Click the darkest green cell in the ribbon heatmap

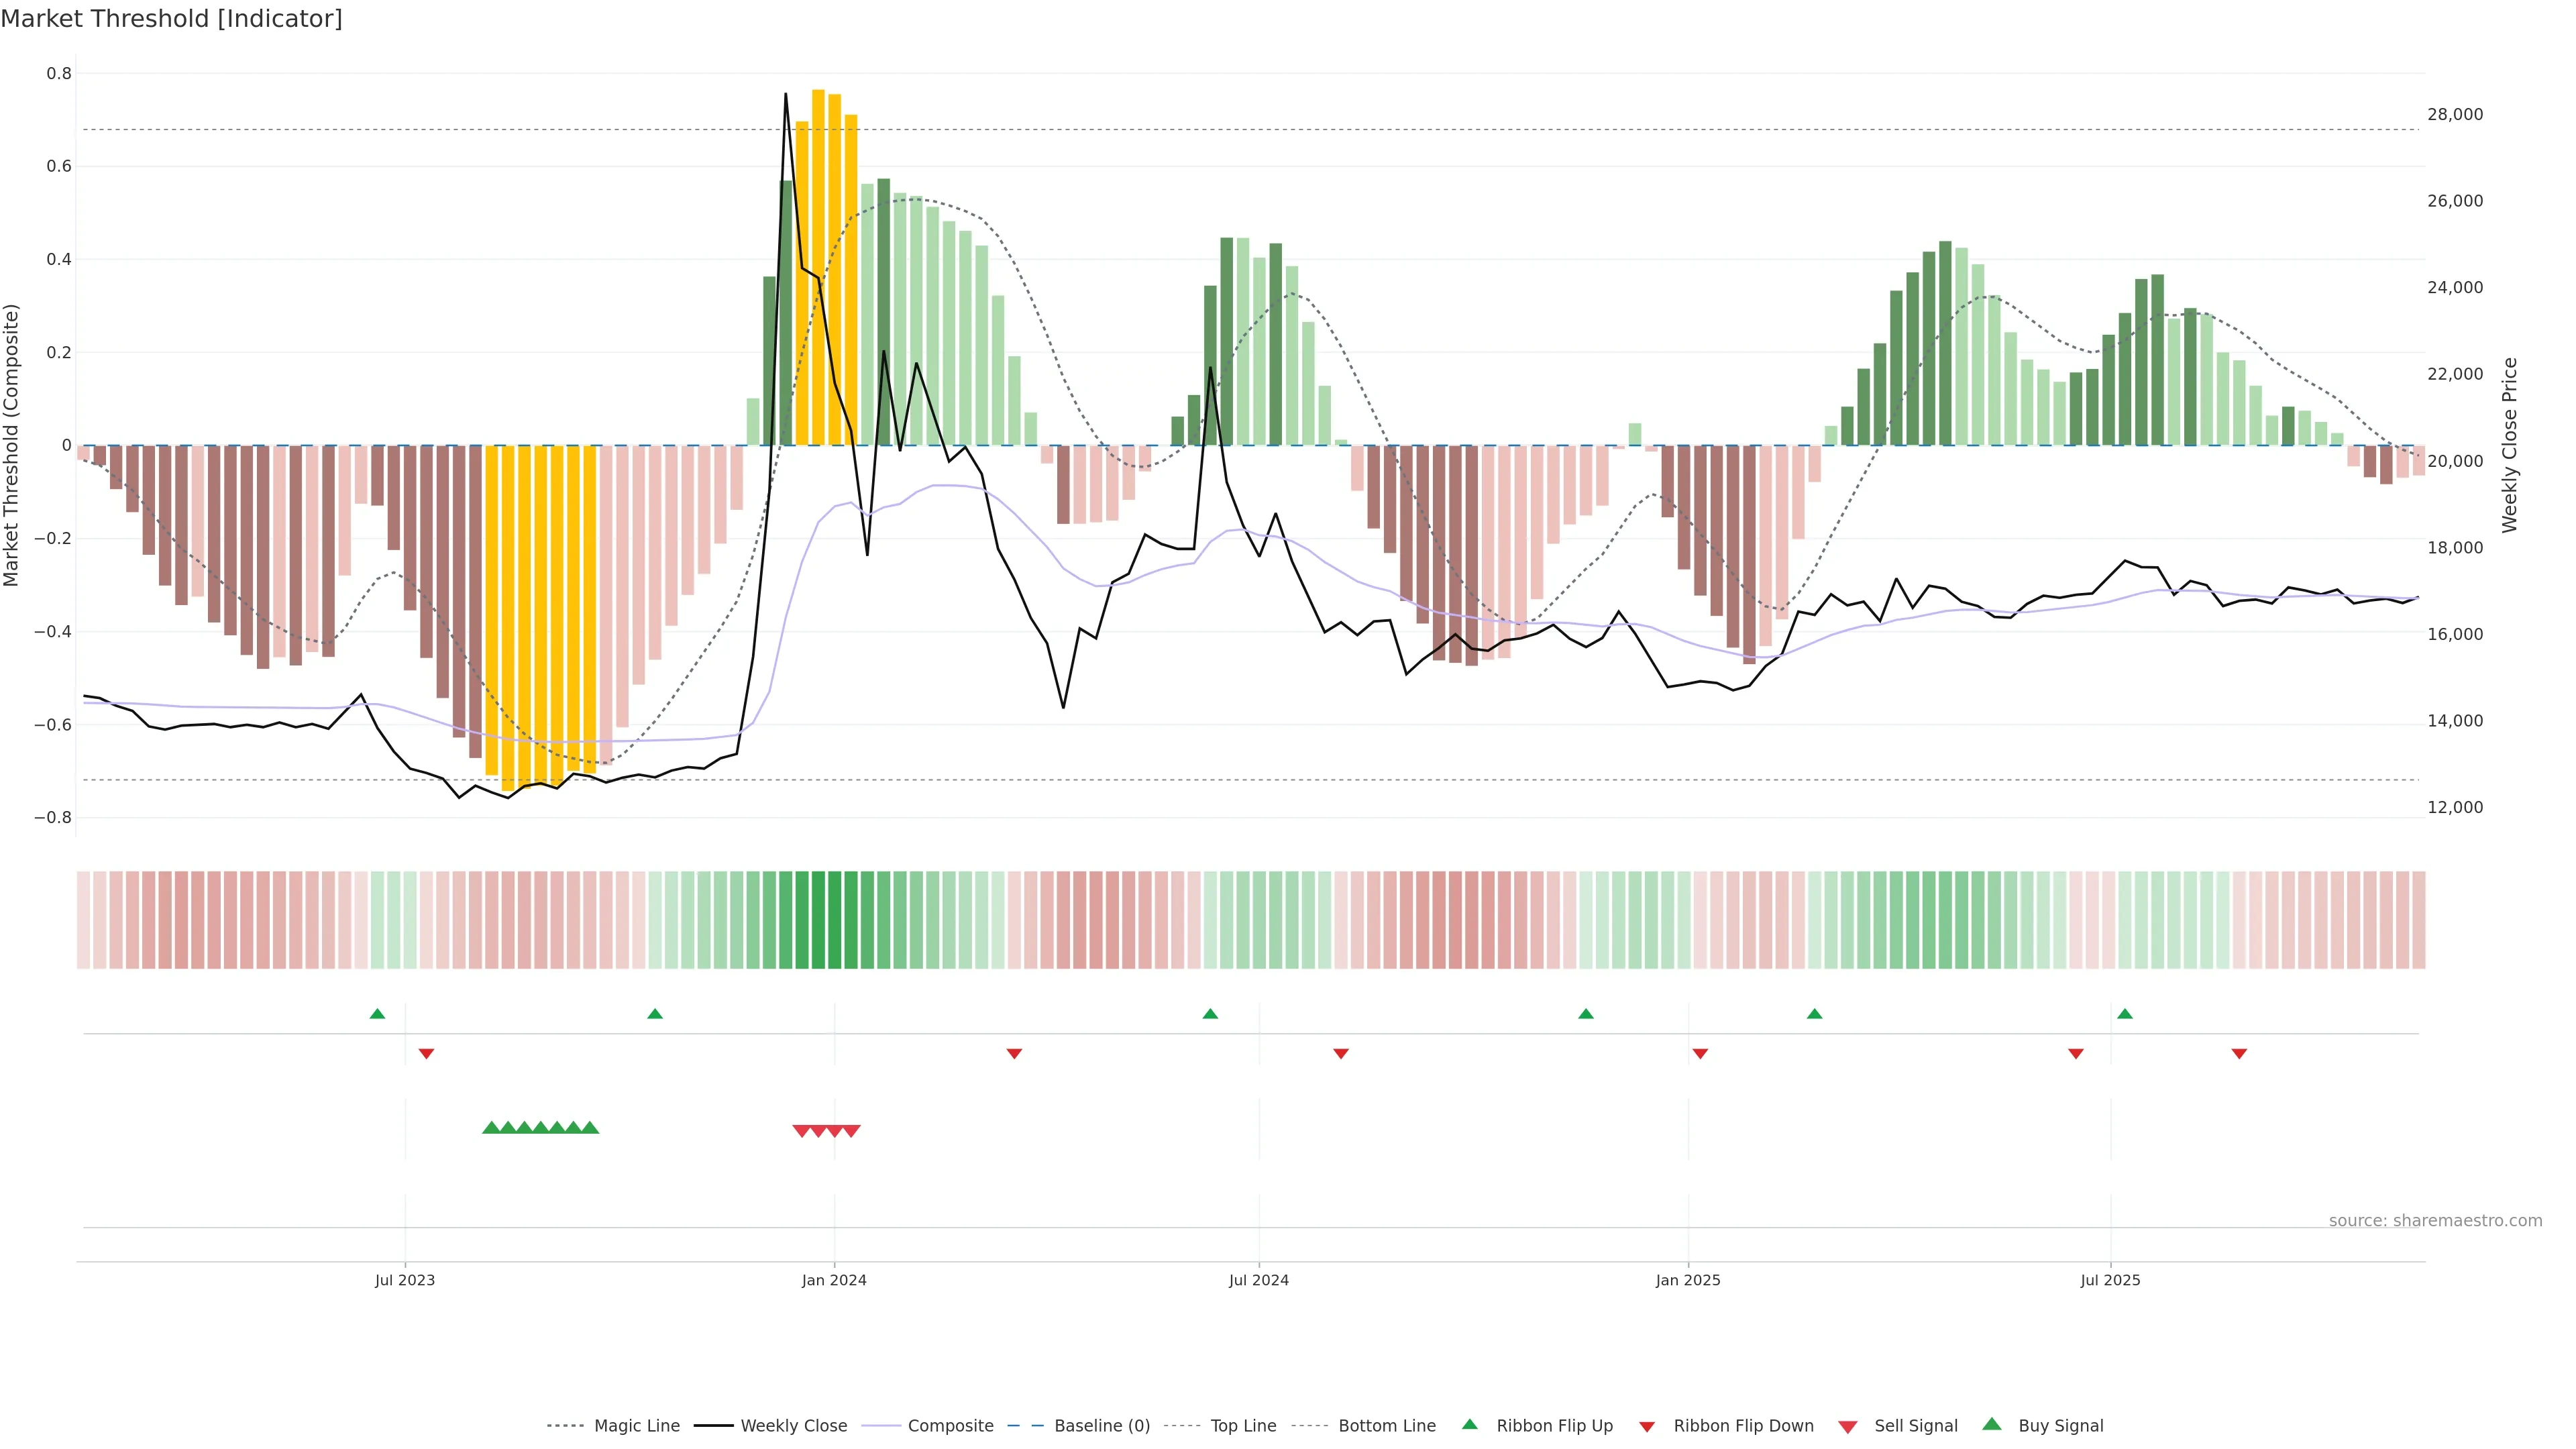[x=818, y=919]
